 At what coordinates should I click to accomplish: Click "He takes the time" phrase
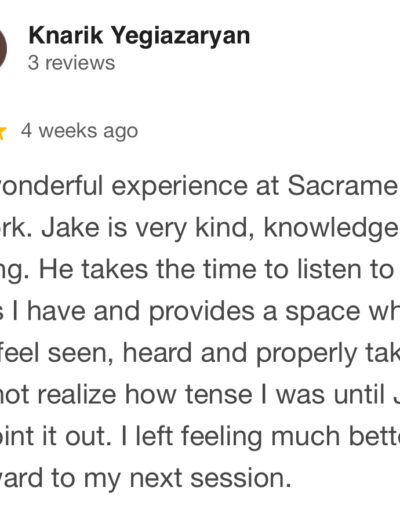point(117,270)
